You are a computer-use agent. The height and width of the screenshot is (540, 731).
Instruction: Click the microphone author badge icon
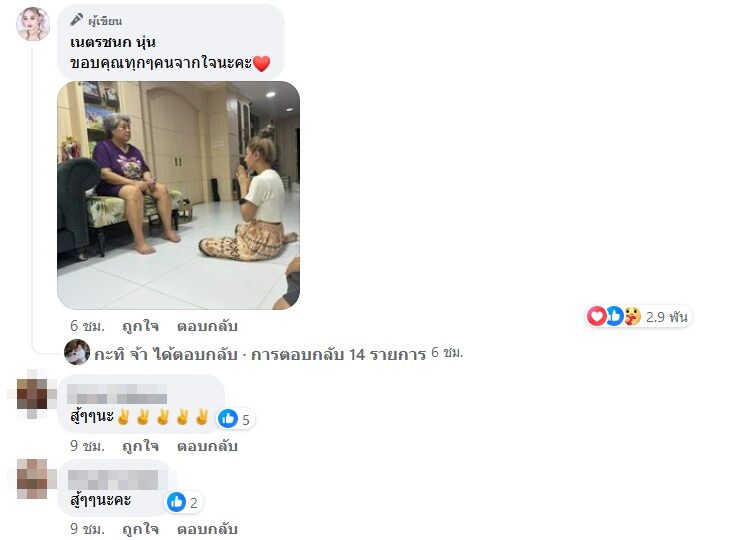76,20
